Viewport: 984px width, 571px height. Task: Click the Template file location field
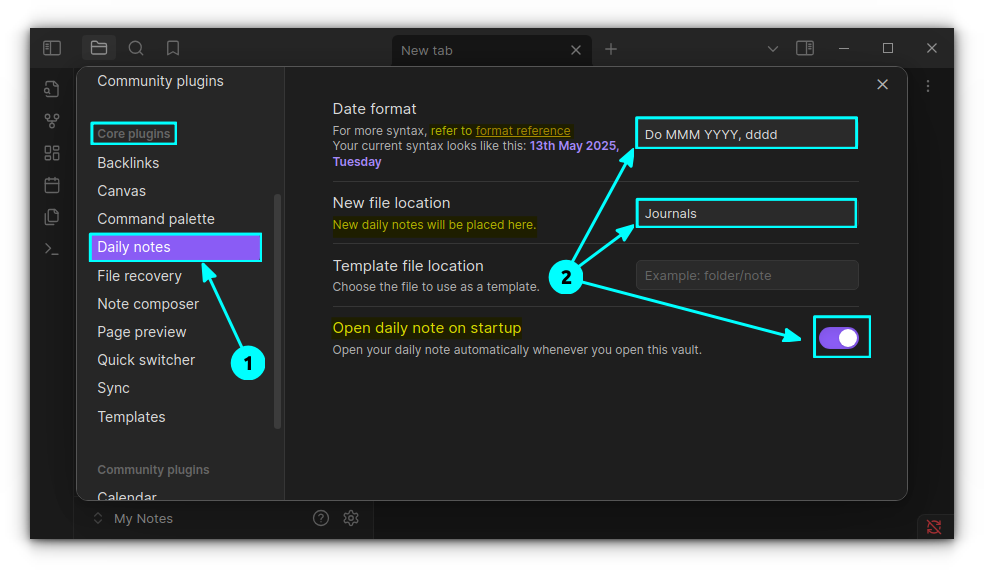click(747, 275)
